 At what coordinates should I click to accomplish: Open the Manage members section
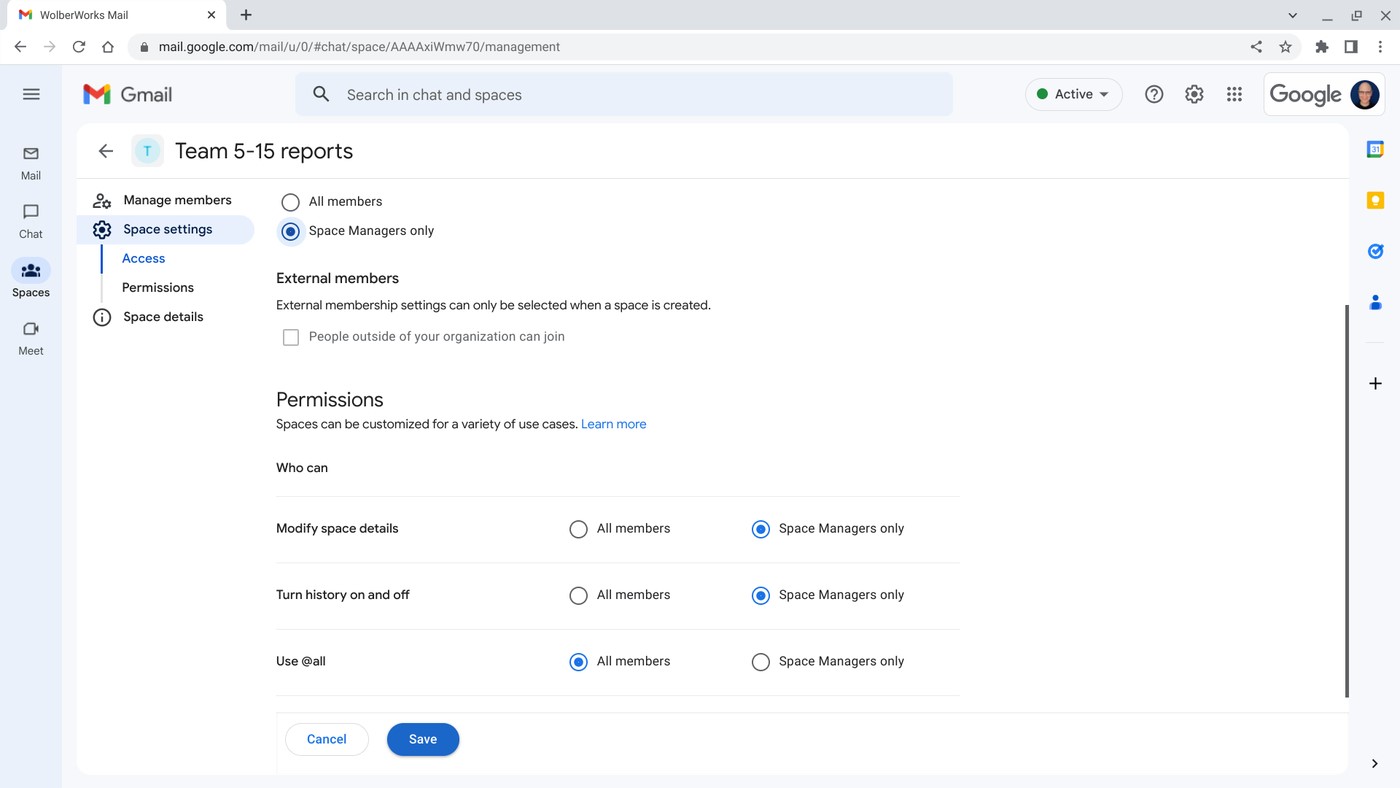coord(177,199)
